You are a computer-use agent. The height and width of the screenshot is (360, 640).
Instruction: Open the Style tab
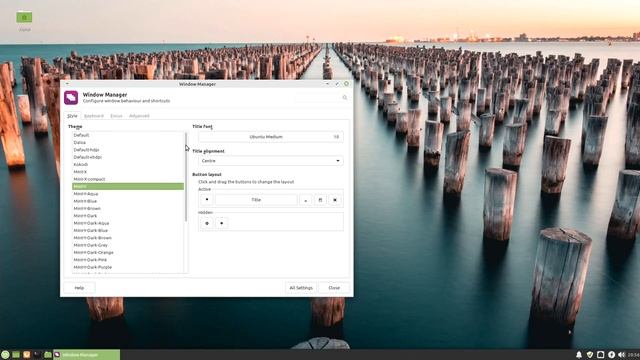tap(72, 116)
